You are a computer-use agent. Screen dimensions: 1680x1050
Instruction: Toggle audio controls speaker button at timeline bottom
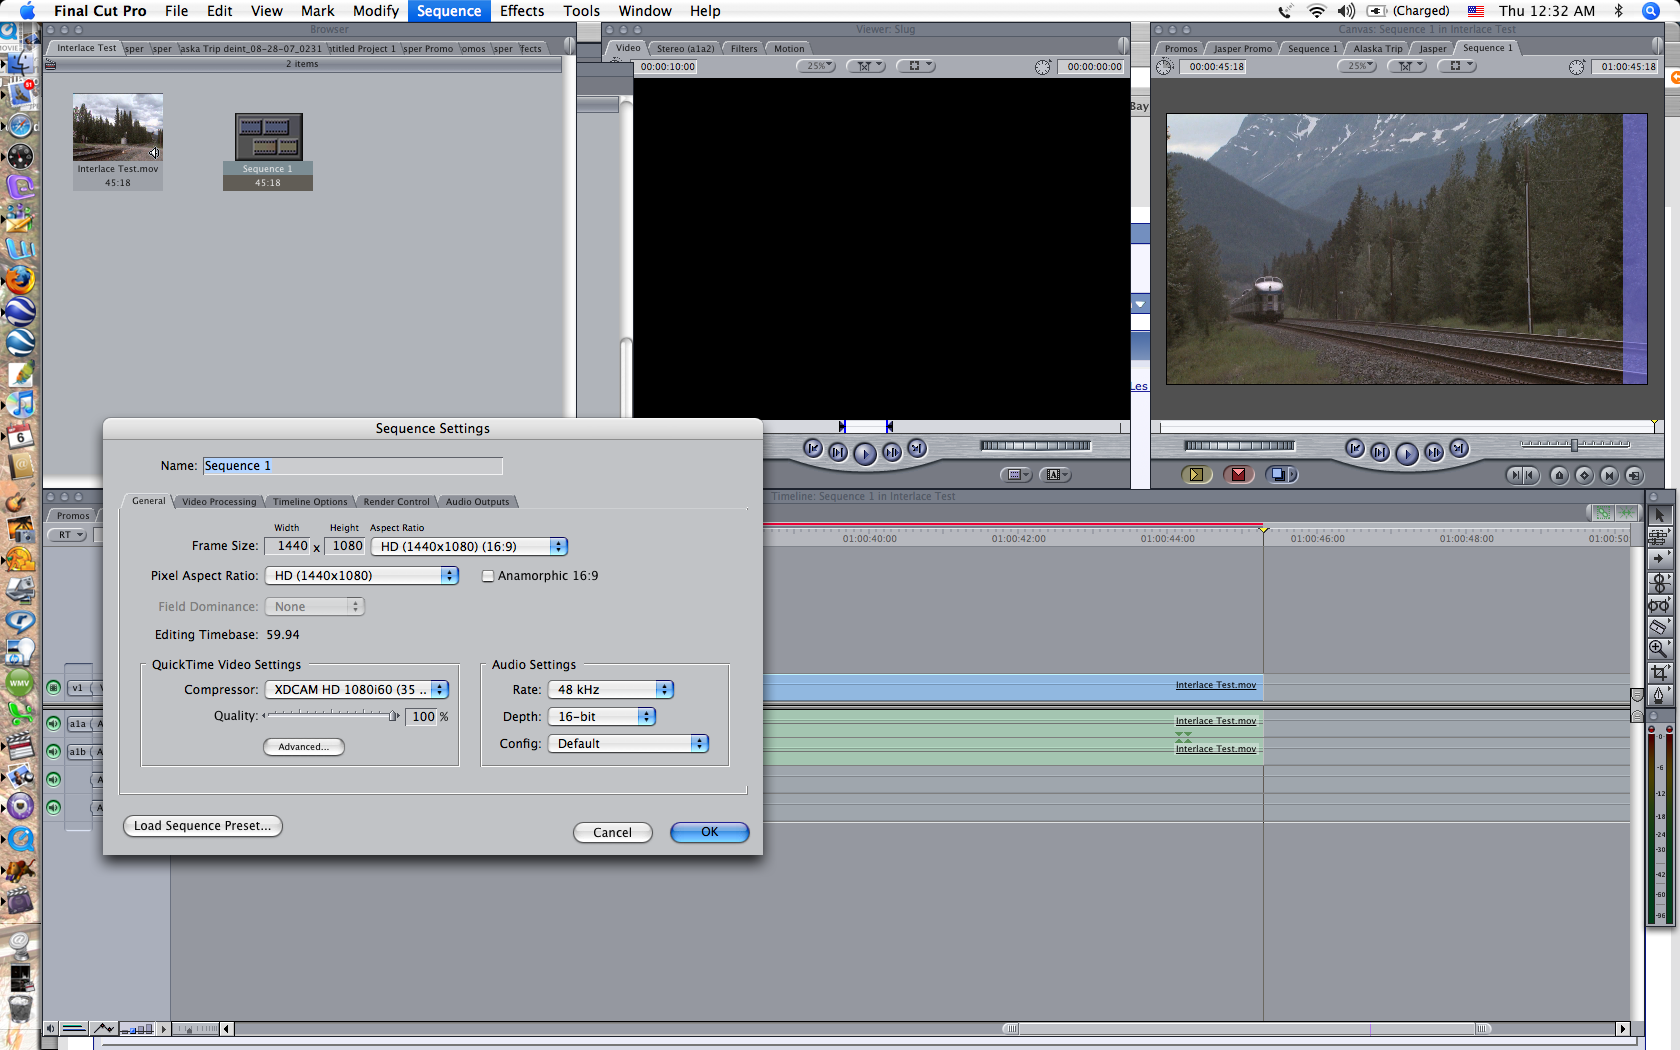coord(50,1028)
